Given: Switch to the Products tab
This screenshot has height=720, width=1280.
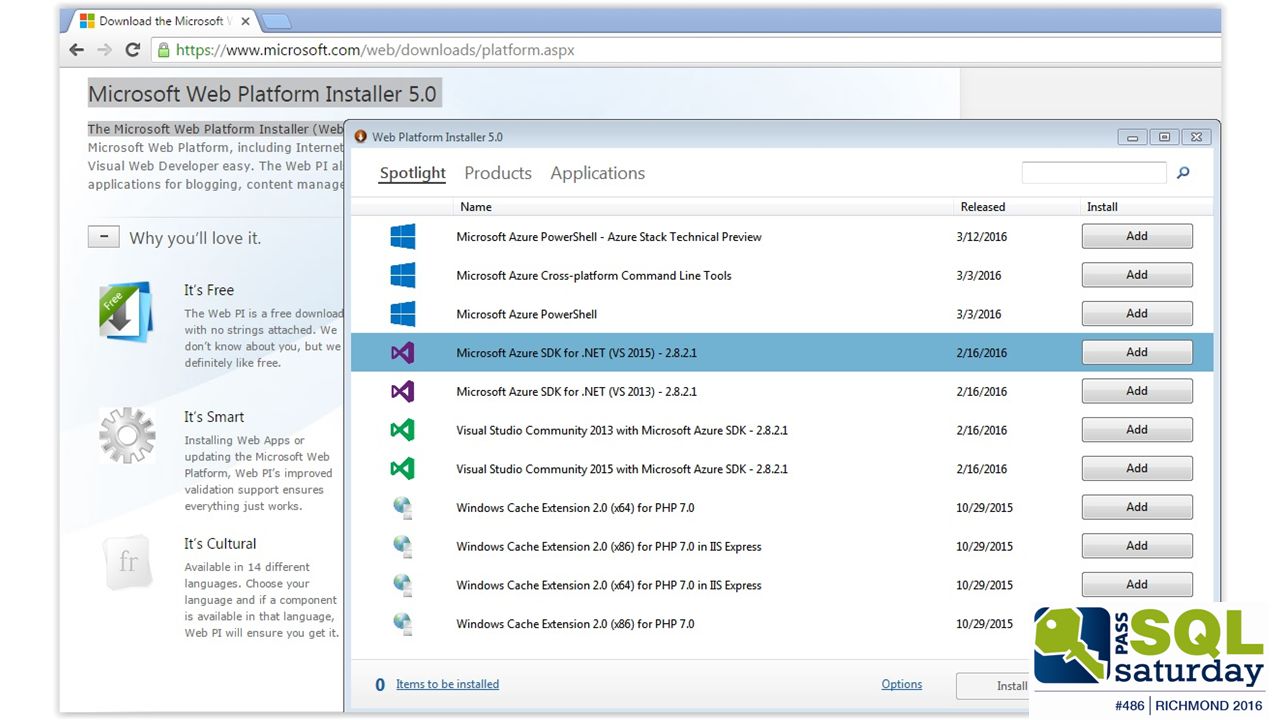Looking at the screenshot, I should (x=498, y=173).
